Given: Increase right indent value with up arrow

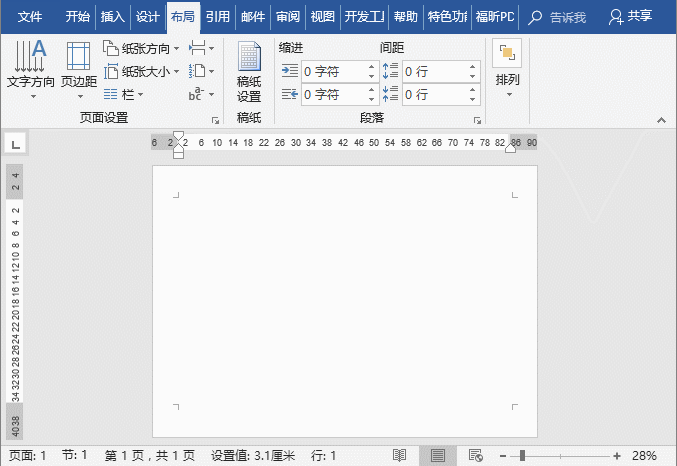Looking at the screenshot, I should pos(371,89).
